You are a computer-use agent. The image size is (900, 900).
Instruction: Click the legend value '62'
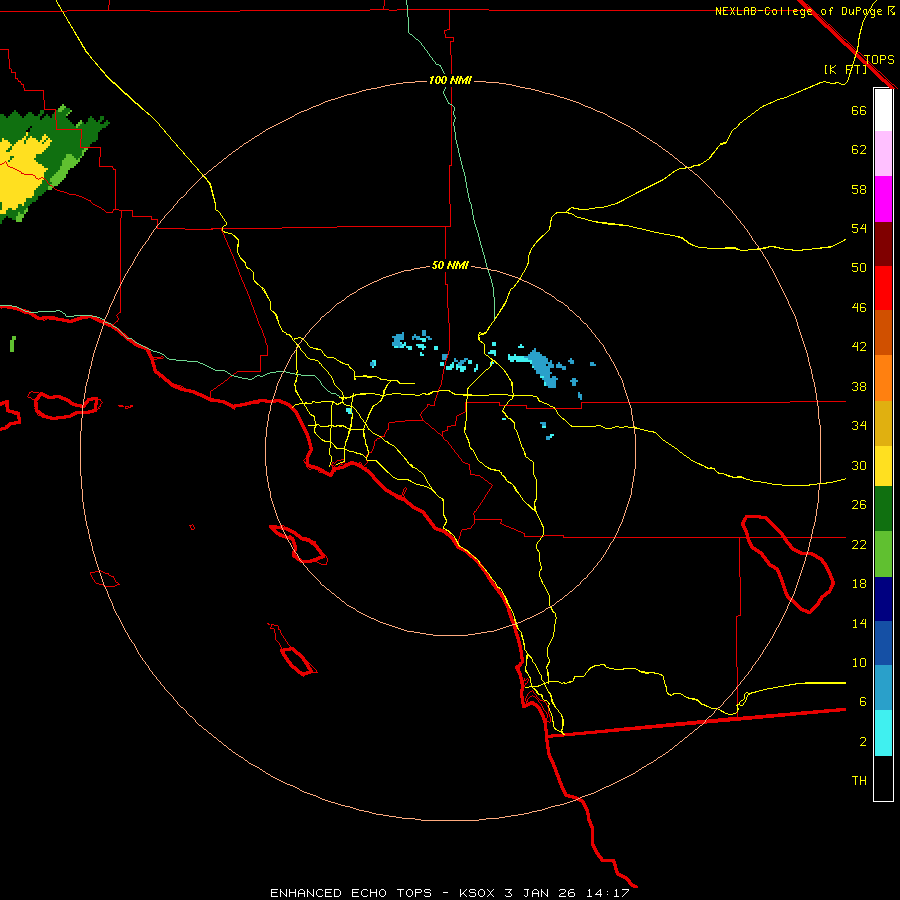[859, 150]
